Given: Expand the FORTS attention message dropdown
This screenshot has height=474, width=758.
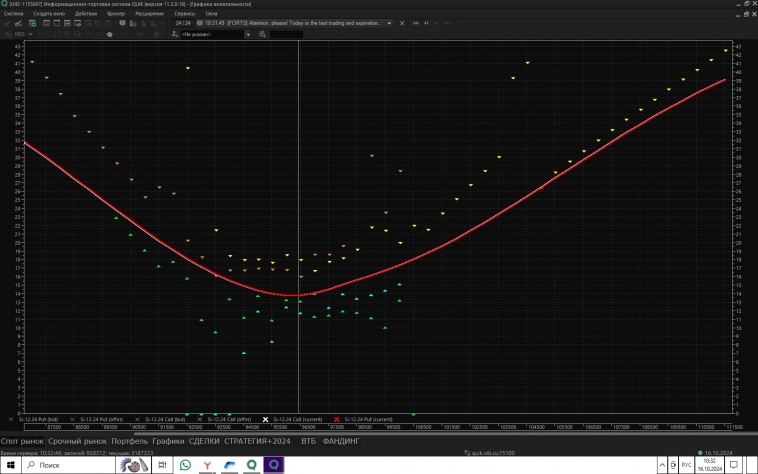Looking at the screenshot, I should [389, 23].
